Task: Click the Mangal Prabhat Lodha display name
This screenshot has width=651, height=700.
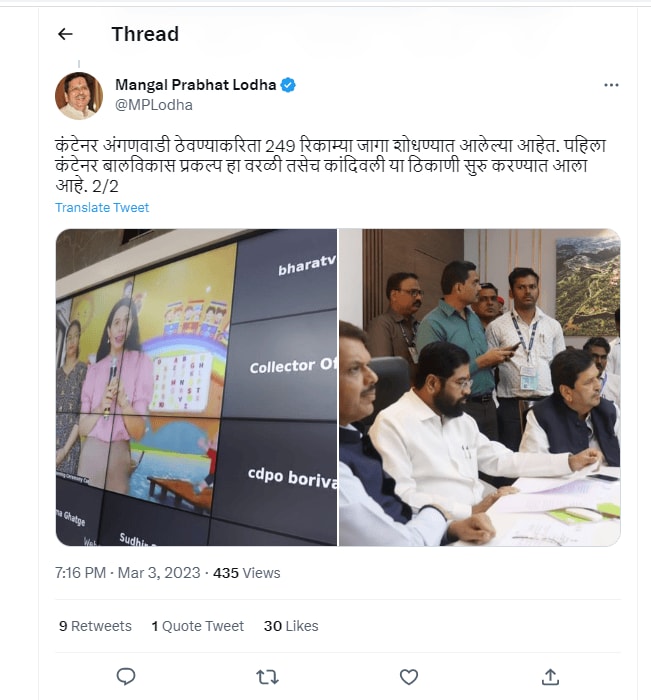Action: pos(196,85)
